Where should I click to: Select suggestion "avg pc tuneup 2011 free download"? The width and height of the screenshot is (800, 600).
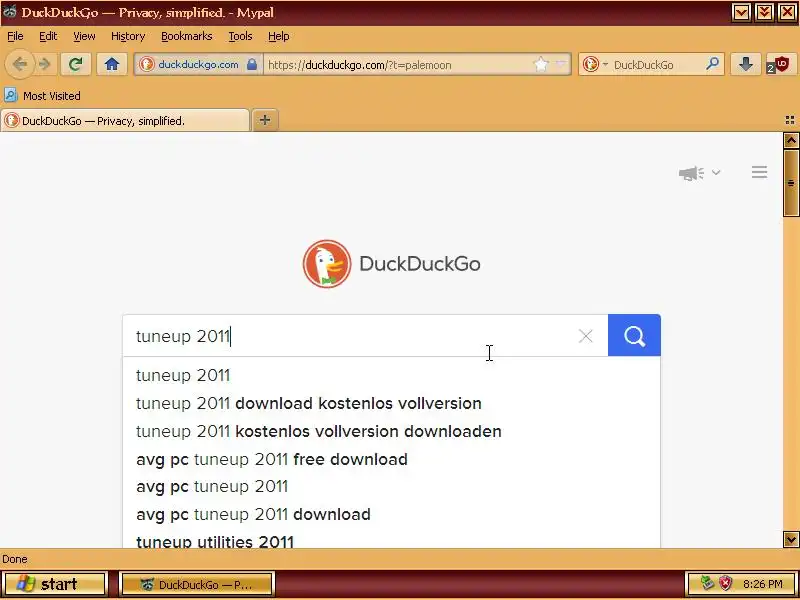[391, 459]
